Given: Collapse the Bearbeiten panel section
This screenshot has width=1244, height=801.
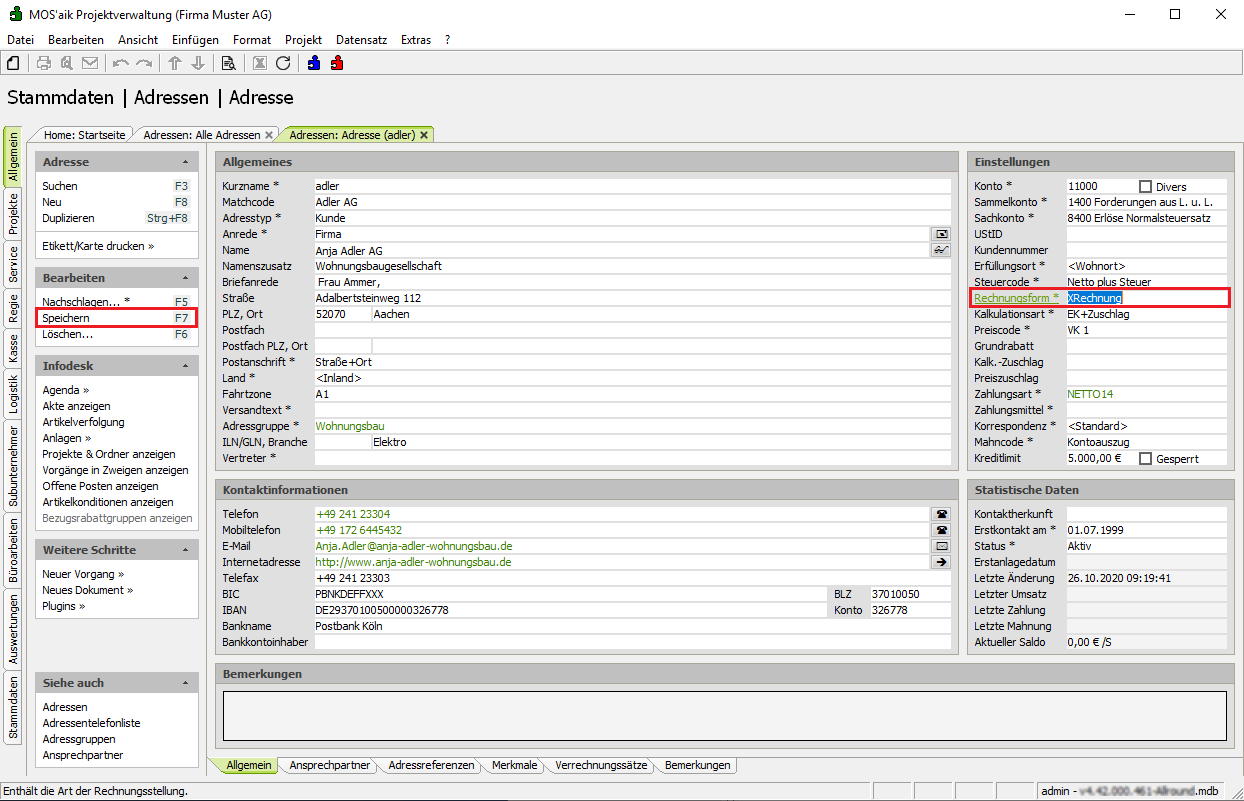Looking at the screenshot, I should (185, 278).
